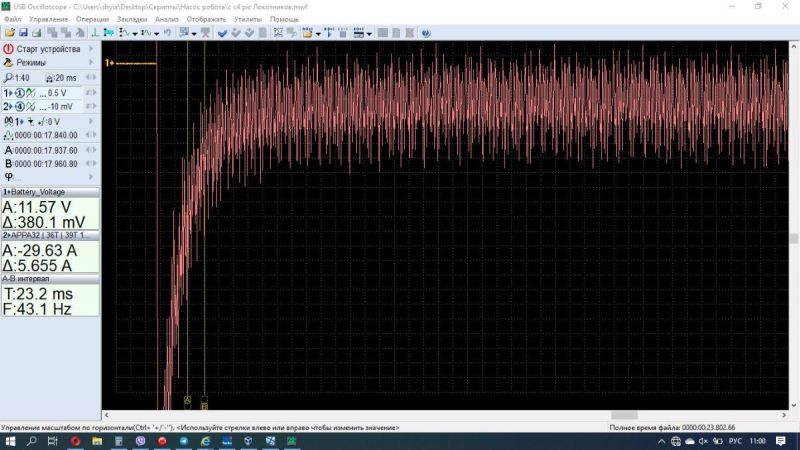Open the help question mark icon
800x450 pixels.
[426, 33]
